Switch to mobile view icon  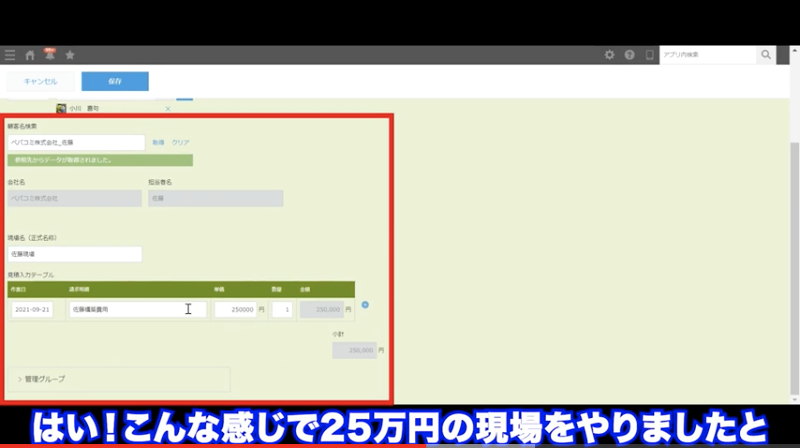(649, 55)
